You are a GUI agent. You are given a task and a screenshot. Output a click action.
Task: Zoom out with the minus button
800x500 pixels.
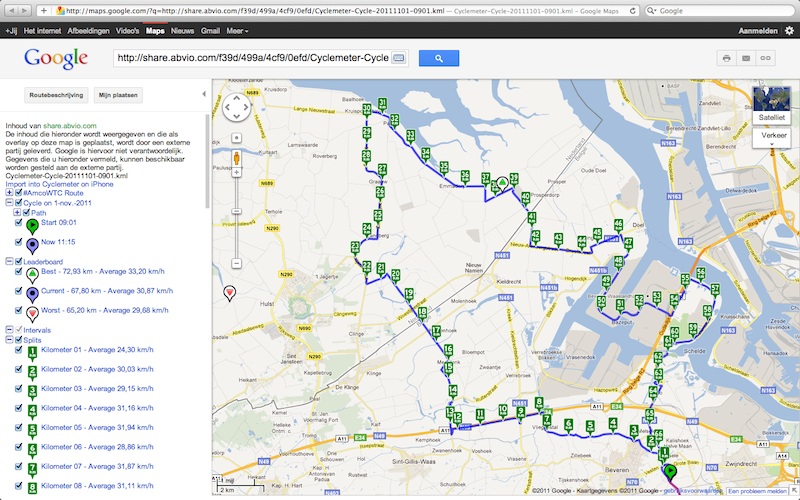pos(236,263)
